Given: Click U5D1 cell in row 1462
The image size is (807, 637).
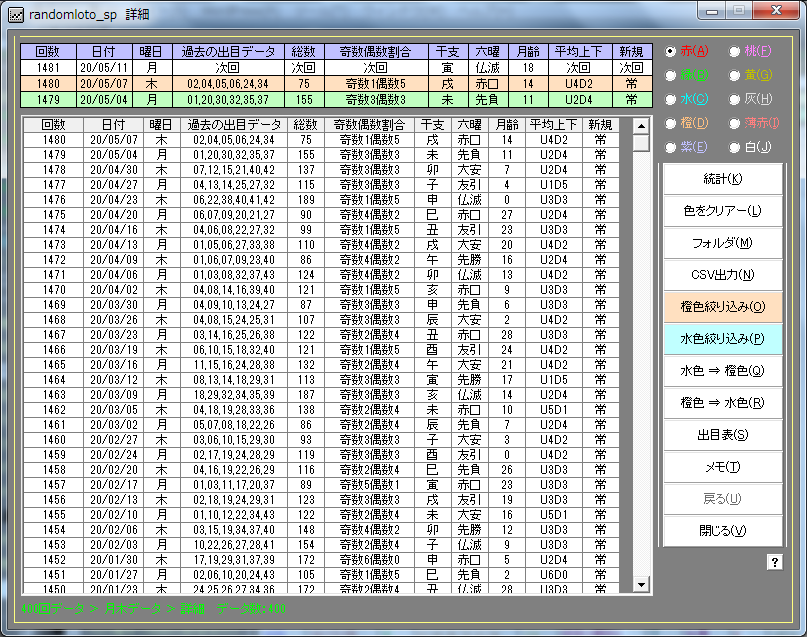Looking at the screenshot, I should [554, 410].
